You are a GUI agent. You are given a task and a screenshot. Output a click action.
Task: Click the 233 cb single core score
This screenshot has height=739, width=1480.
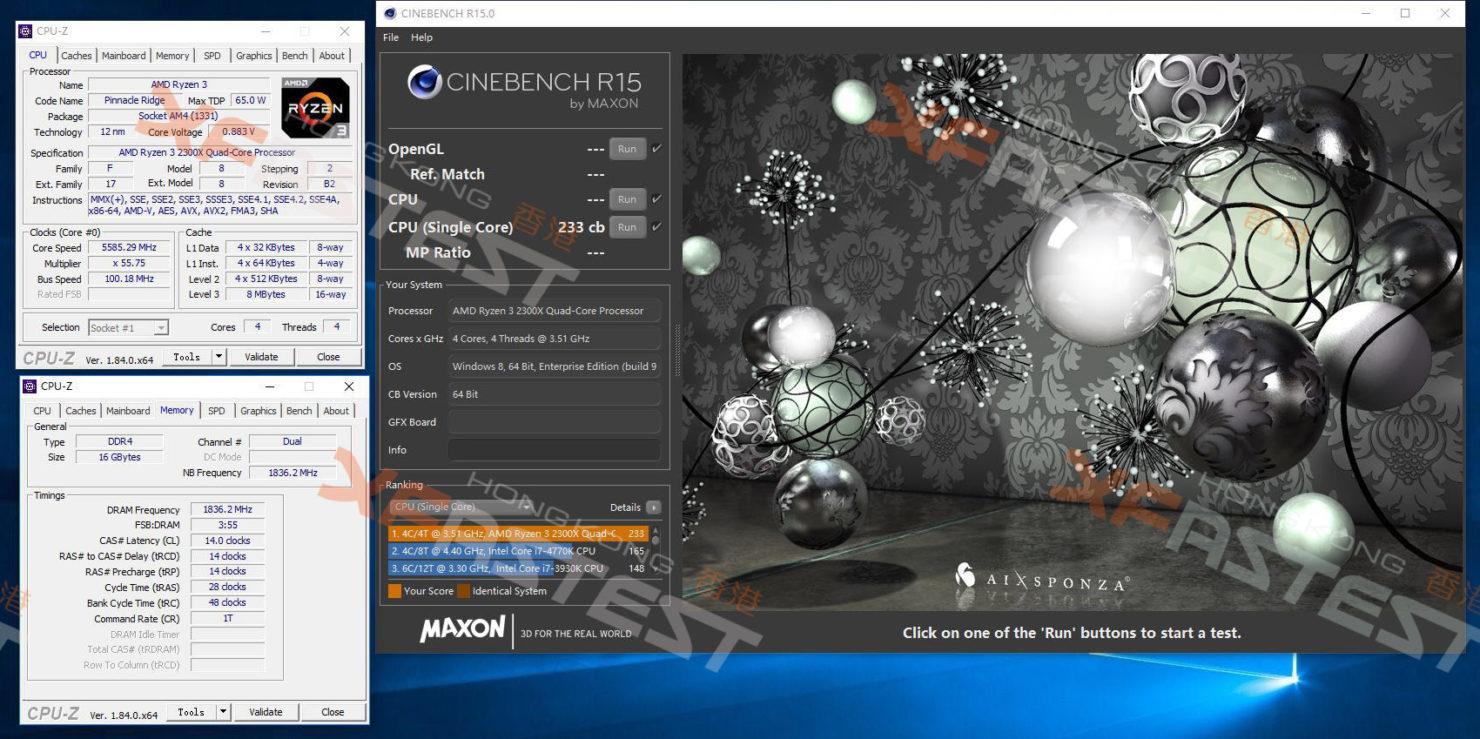click(581, 227)
